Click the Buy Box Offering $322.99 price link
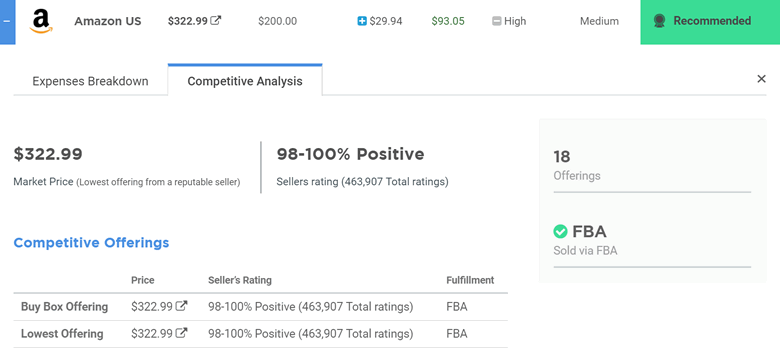 [x=152, y=307]
